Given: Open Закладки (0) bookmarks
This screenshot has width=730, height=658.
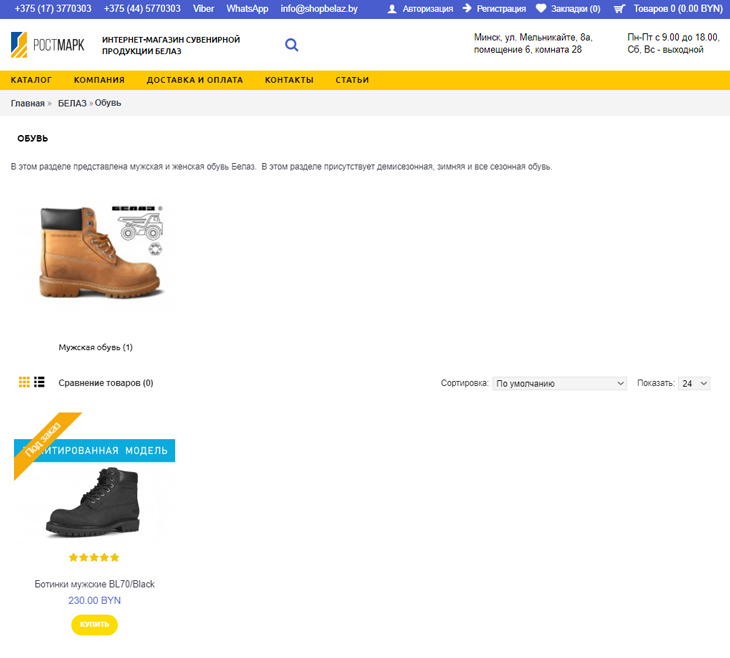Looking at the screenshot, I should [x=575, y=9].
